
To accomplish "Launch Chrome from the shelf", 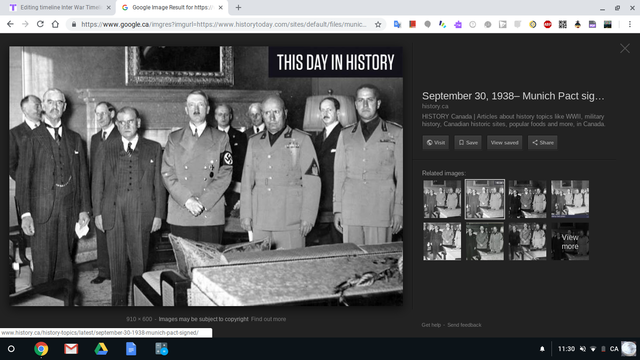I will point(41,349).
